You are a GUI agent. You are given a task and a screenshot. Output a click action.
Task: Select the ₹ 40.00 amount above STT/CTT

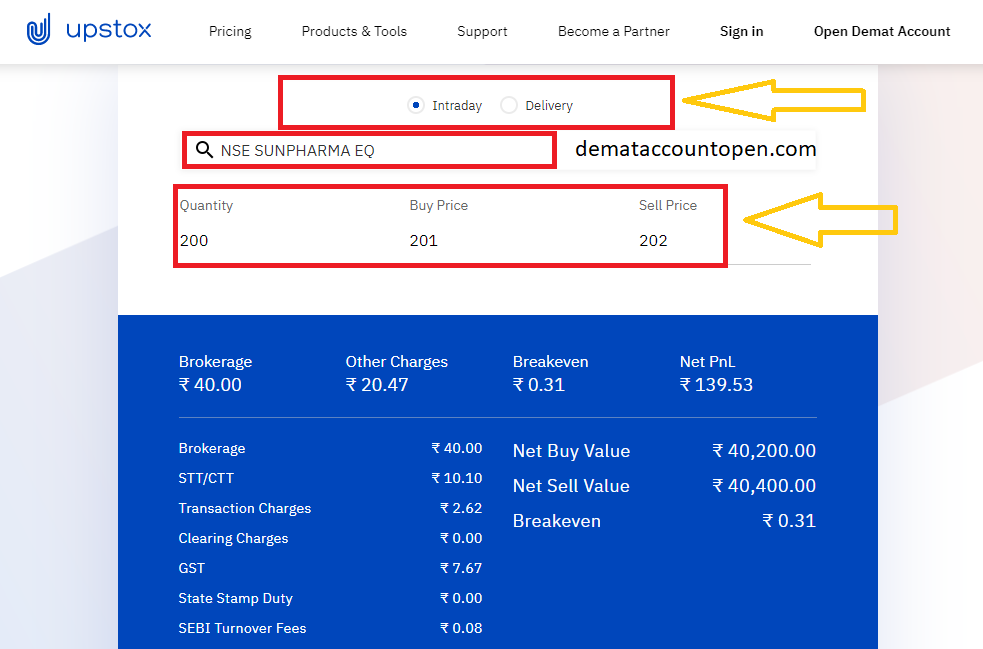pos(457,448)
